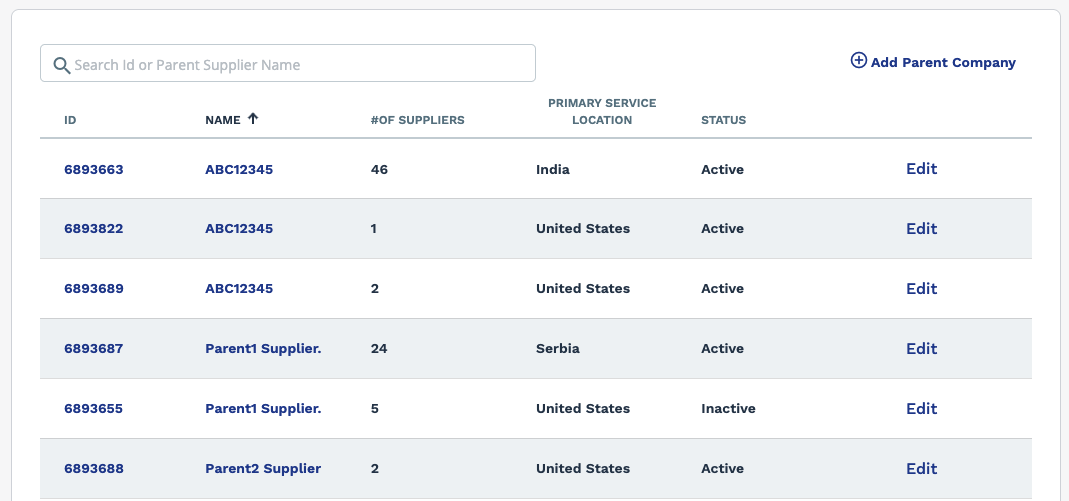
Task: Open supplier ID 6893689
Action: coord(94,289)
